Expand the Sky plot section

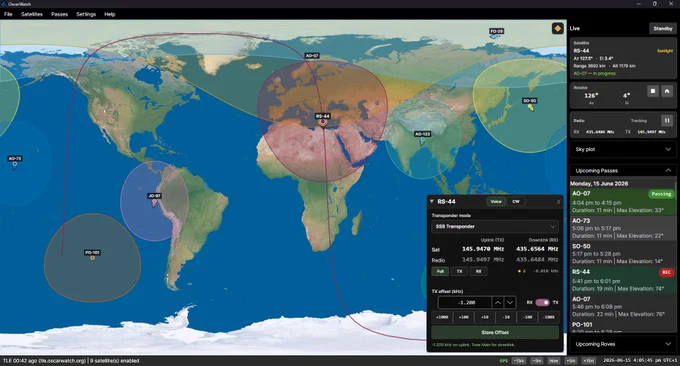(x=623, y=149)
